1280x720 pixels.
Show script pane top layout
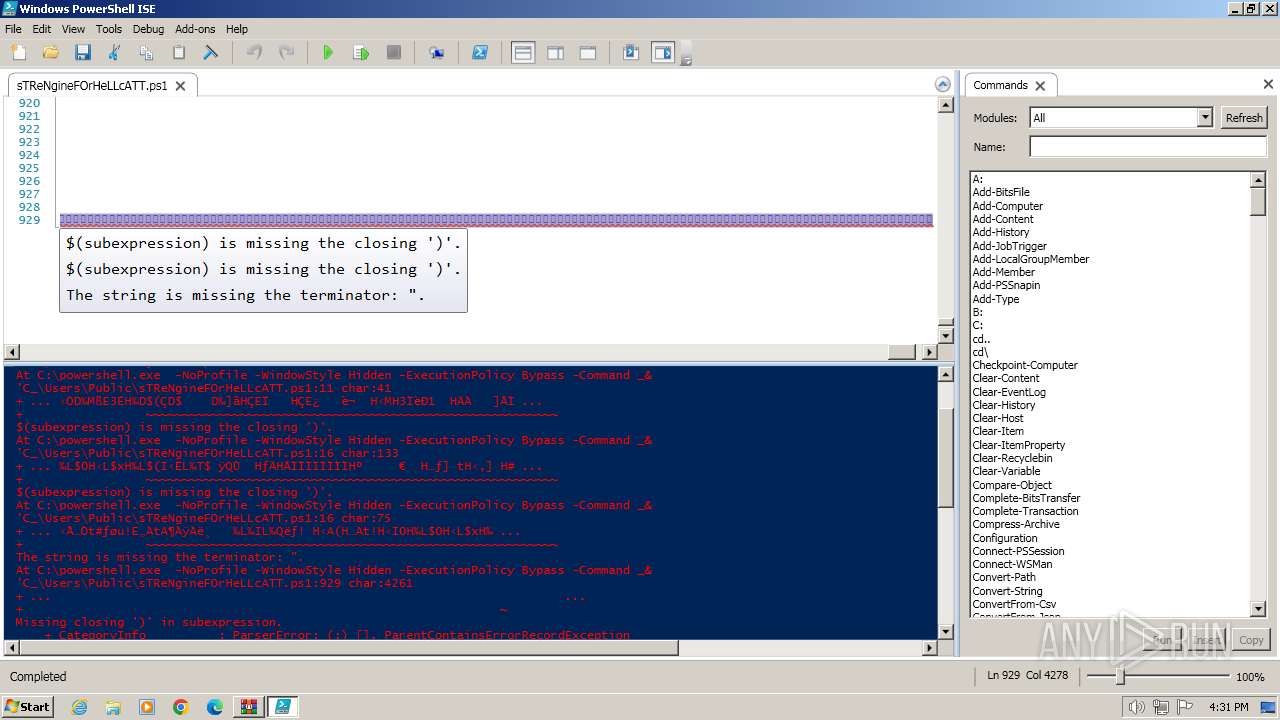pyautogui.click(x=523, y=52)
